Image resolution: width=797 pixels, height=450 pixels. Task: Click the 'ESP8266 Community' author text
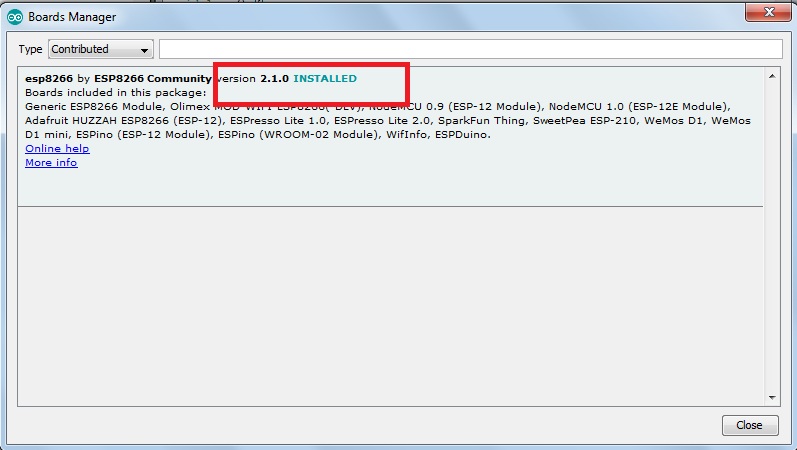153,79
